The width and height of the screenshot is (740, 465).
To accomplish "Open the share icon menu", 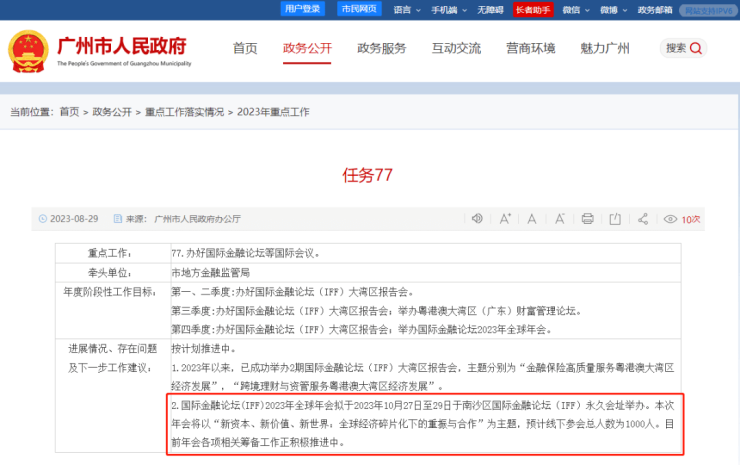I will click(643, 219).
